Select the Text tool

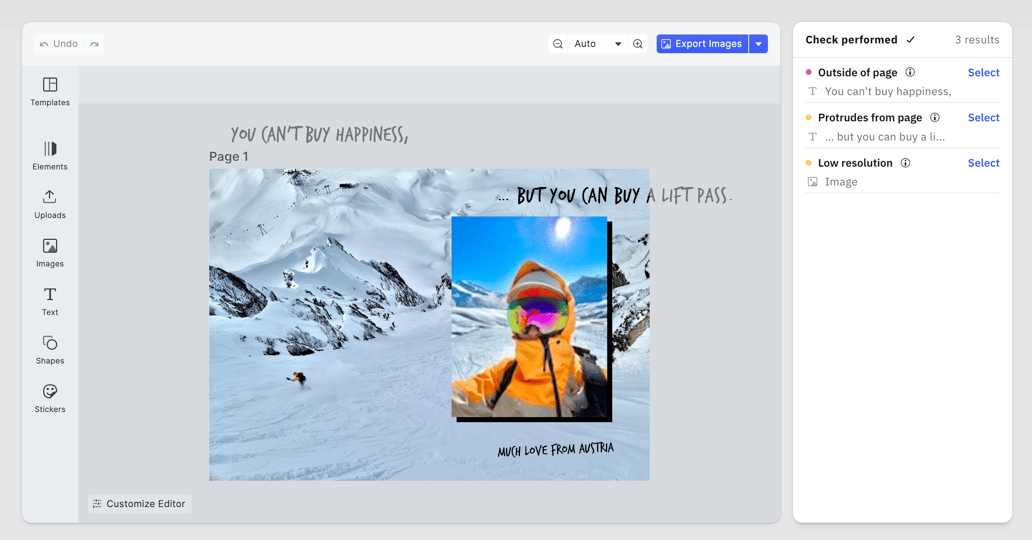click(x=50, y=301)
